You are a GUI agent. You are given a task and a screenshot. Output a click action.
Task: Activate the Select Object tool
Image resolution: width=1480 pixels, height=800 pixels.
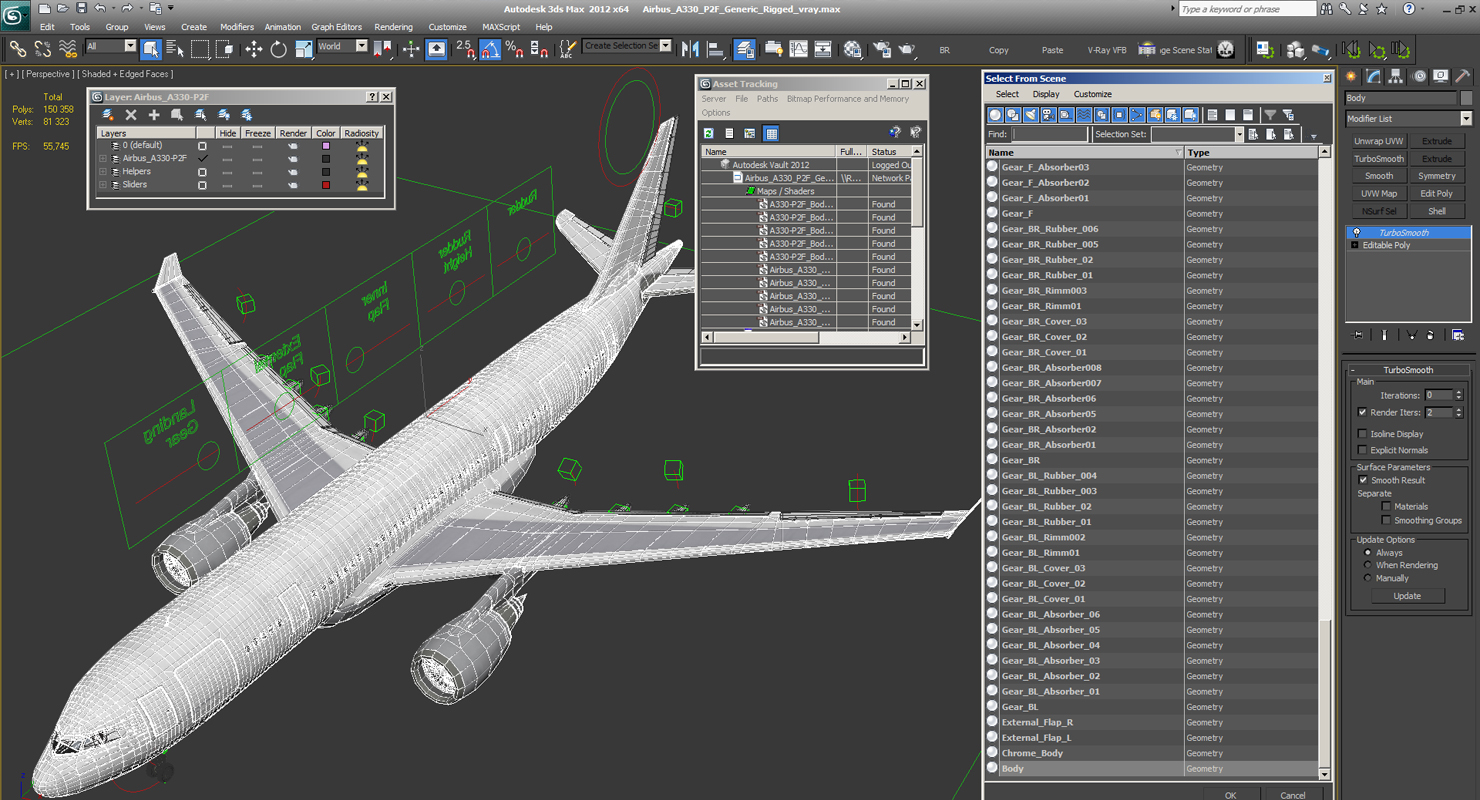coord(151,49)
